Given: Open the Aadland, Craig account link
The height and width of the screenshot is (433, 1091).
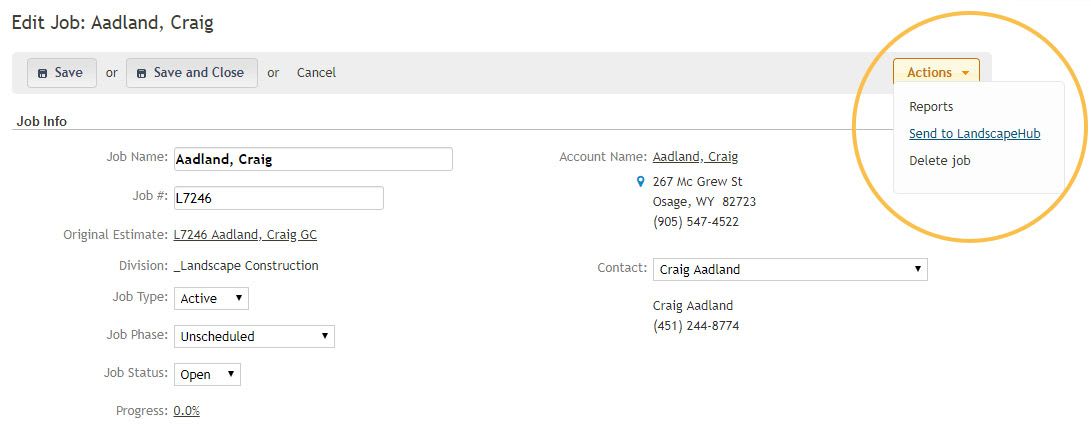Looking at the screenshot, I should point(695,157).
